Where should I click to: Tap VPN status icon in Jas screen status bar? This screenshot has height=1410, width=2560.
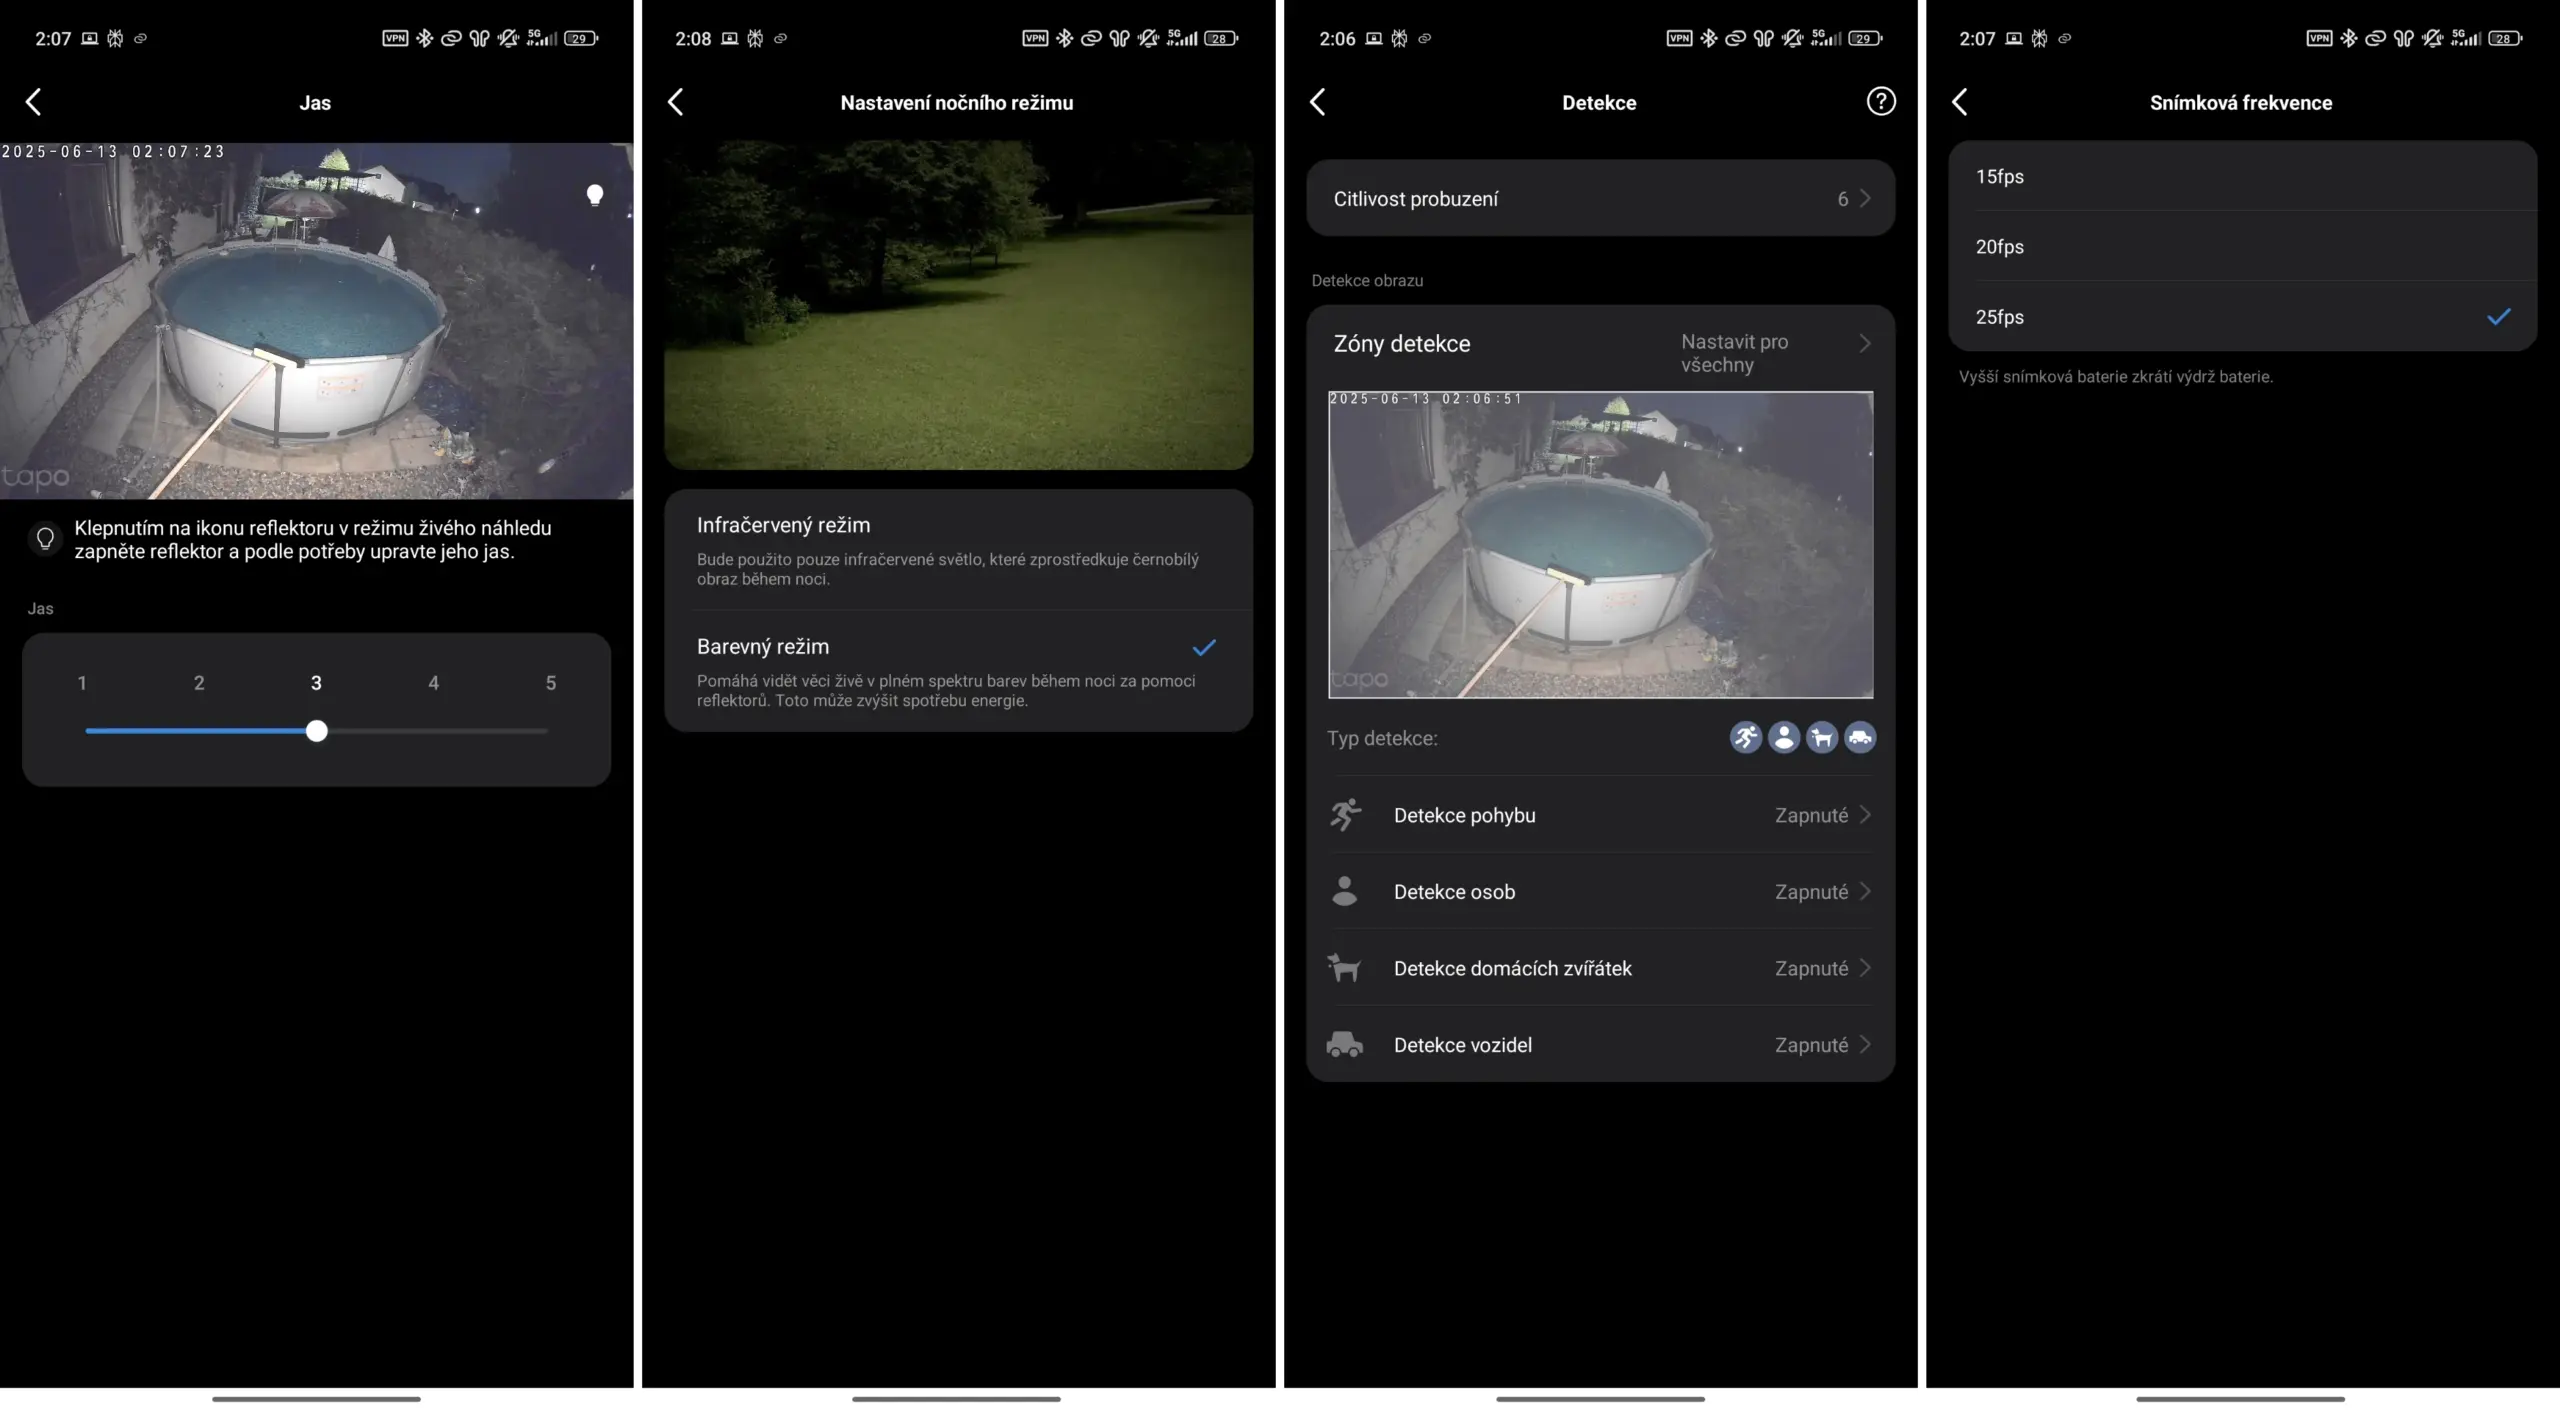point(395,38)
